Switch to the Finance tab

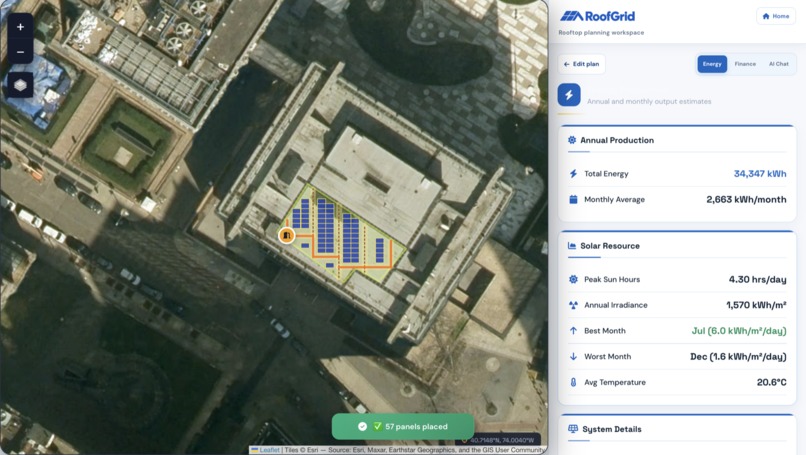click(745, 64)
